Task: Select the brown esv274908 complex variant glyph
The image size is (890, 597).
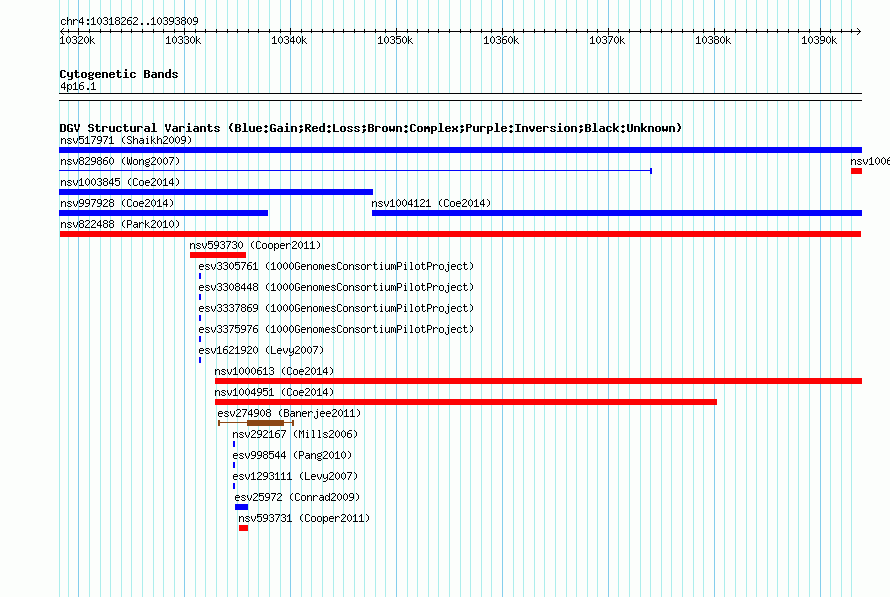Action: point(256,423)
